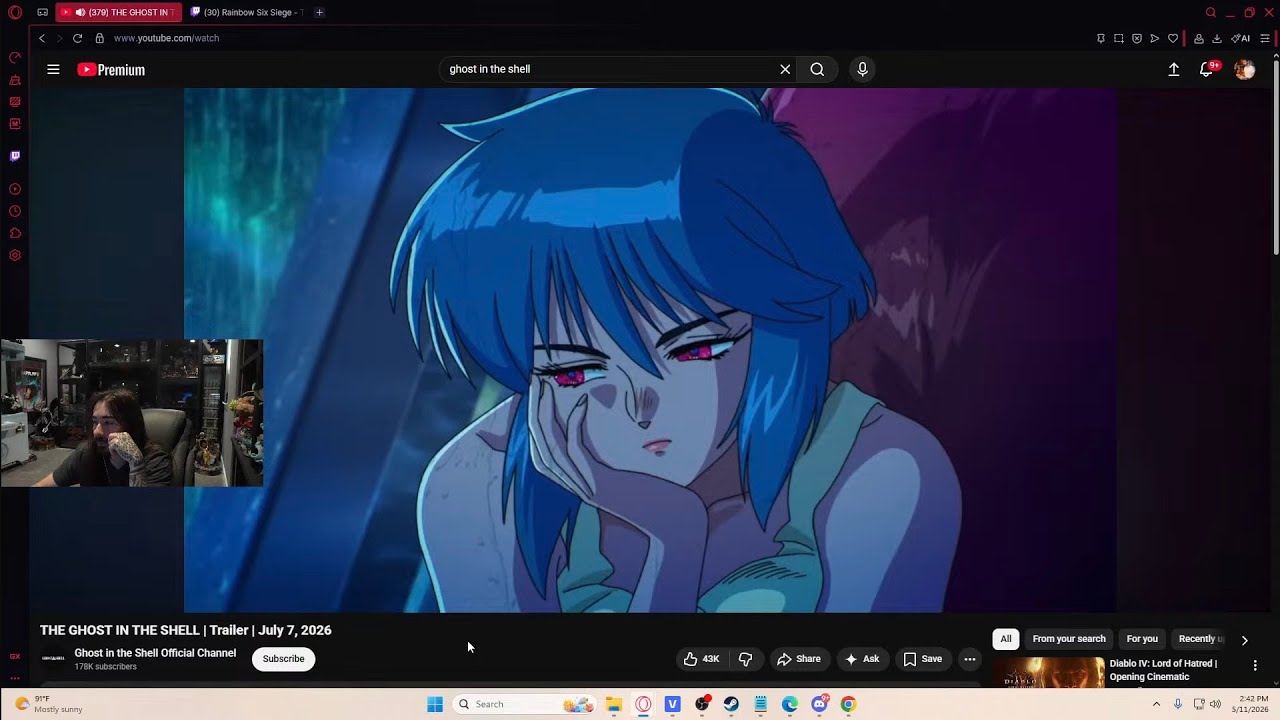Viewport: 1280px width, 720px height.
Task: Open the browser profile icon in toolbar
Action: click(1198, 38)
